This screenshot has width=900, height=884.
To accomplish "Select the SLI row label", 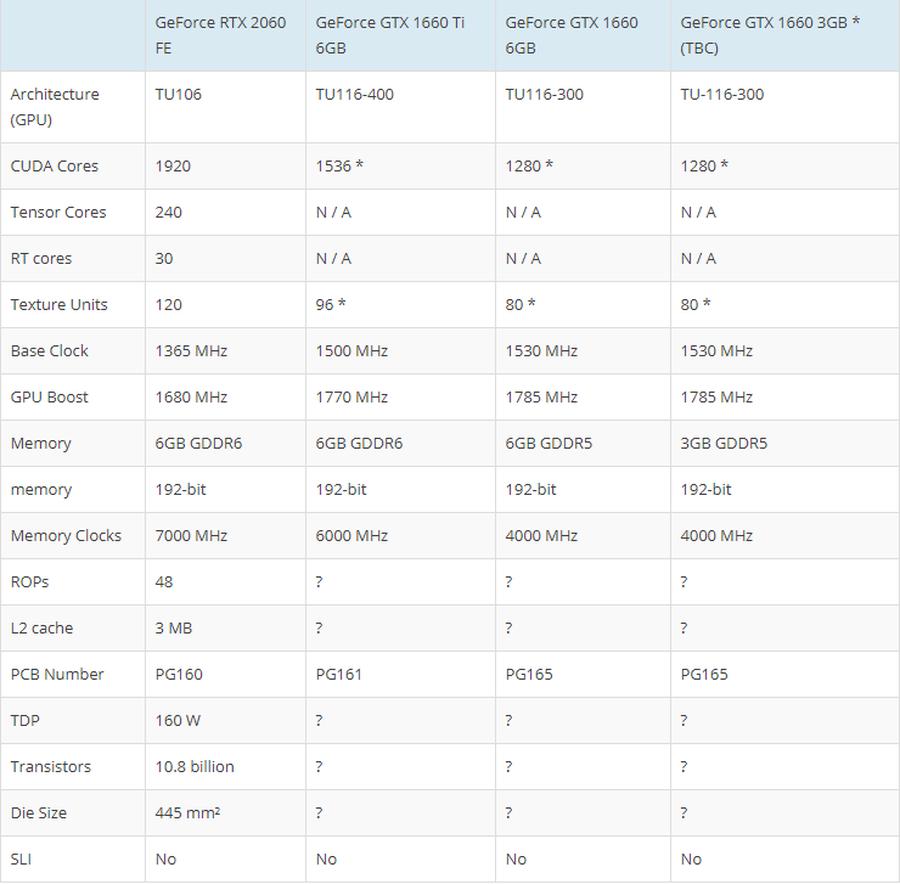I will 21,859.
